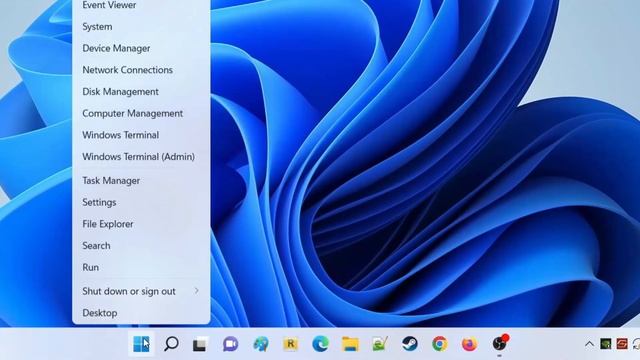
Task: Open the red system tray icon
Action: coord(622,344)
